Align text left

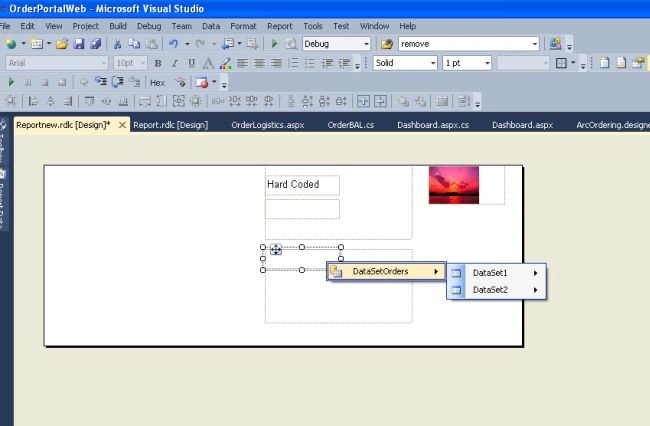pos(243,63)
